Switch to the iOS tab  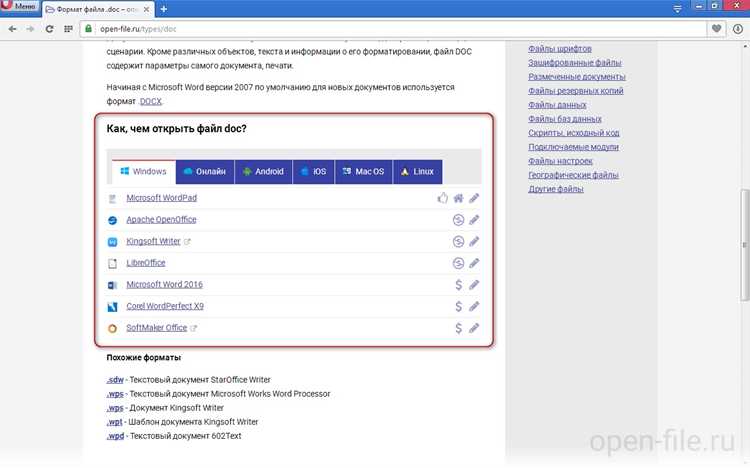pyautogui.click(x=314, y=171)
